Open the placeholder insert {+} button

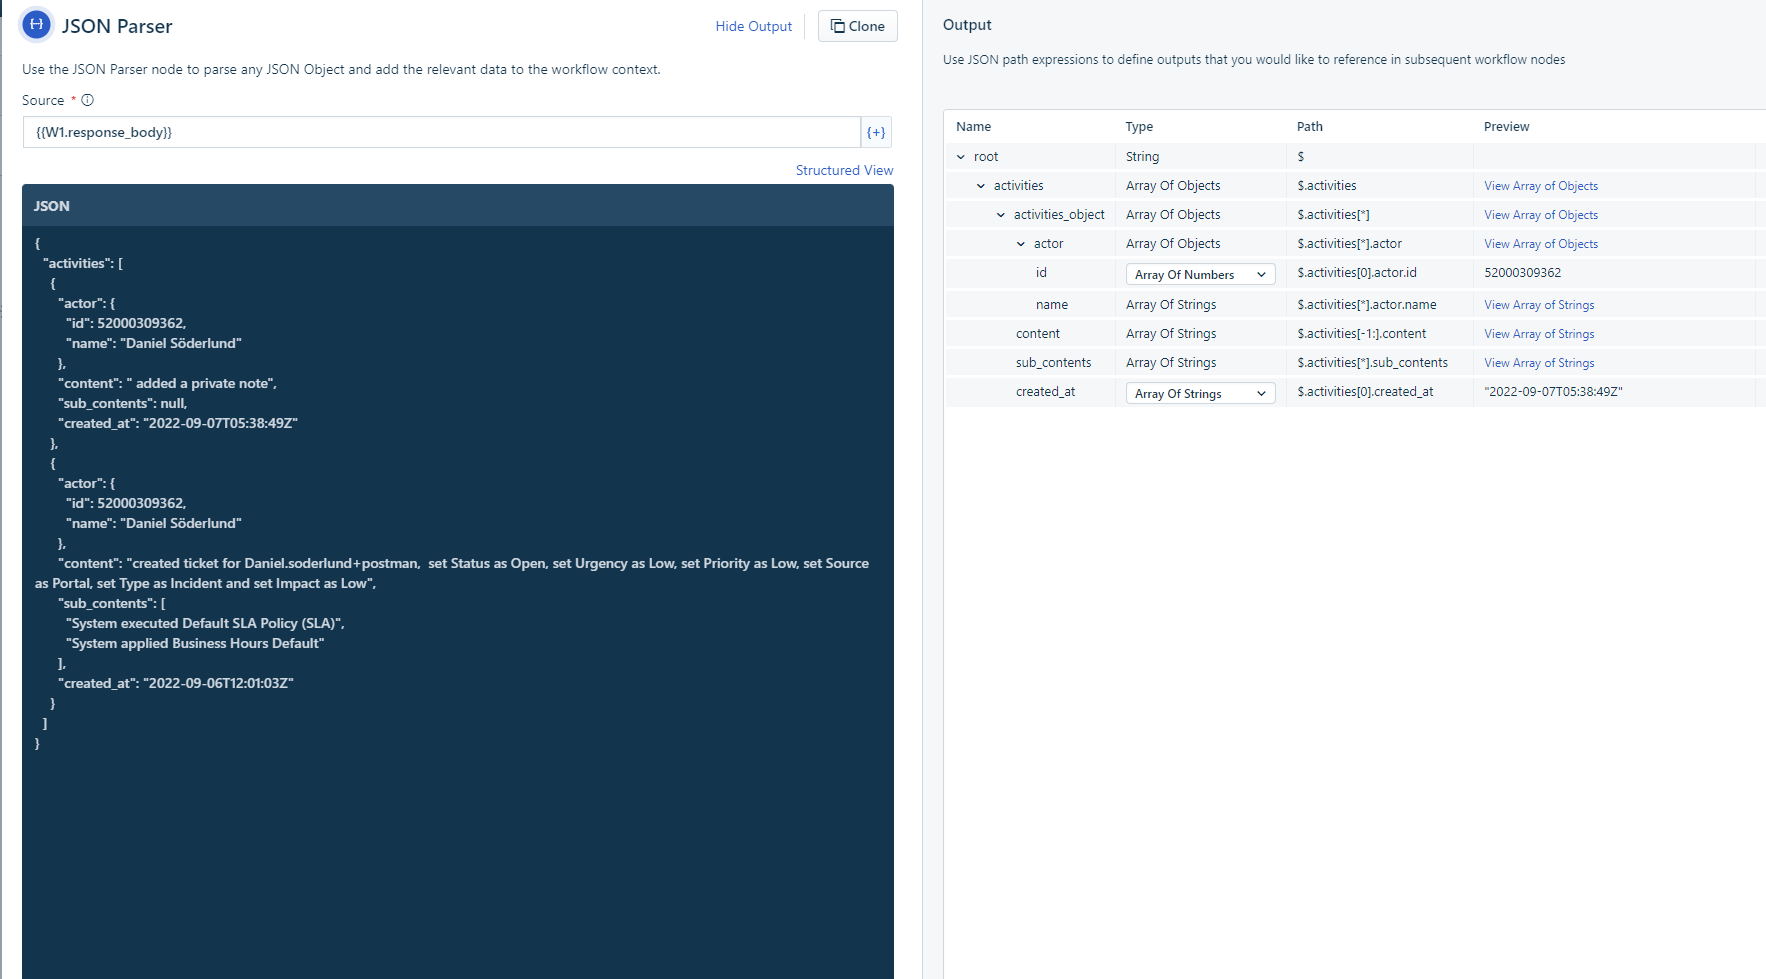[x=876, y=132]
